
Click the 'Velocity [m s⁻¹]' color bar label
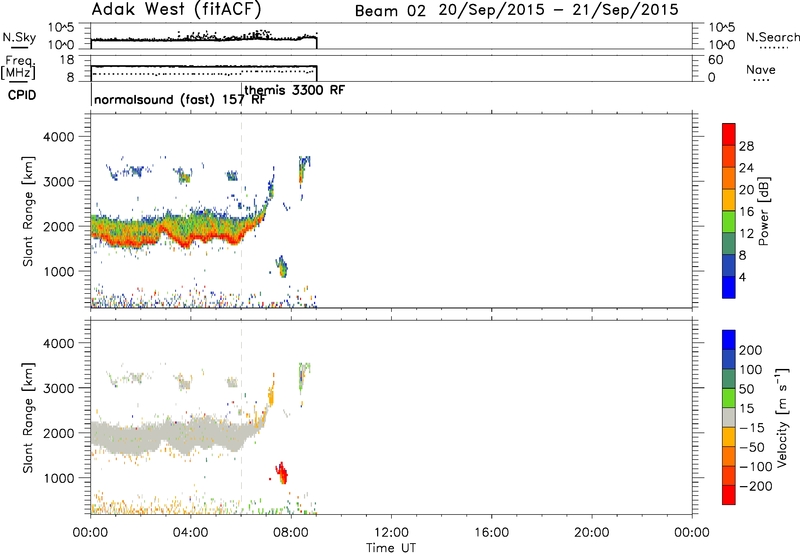(781, 417)
